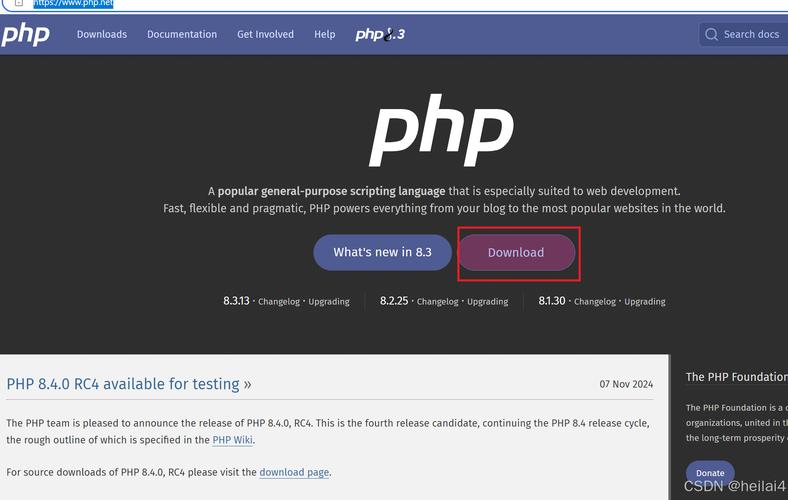Image resolution: width=788 pixels, height=500 pixels.
Task: Click the 8.1.30 version link
Action: coord(552,300)
